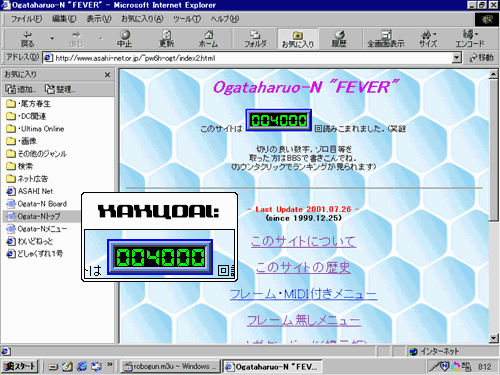Go to Home (ホーム) icon
The width and height of the screenshot is (500, 375).
tap(208, 39)
